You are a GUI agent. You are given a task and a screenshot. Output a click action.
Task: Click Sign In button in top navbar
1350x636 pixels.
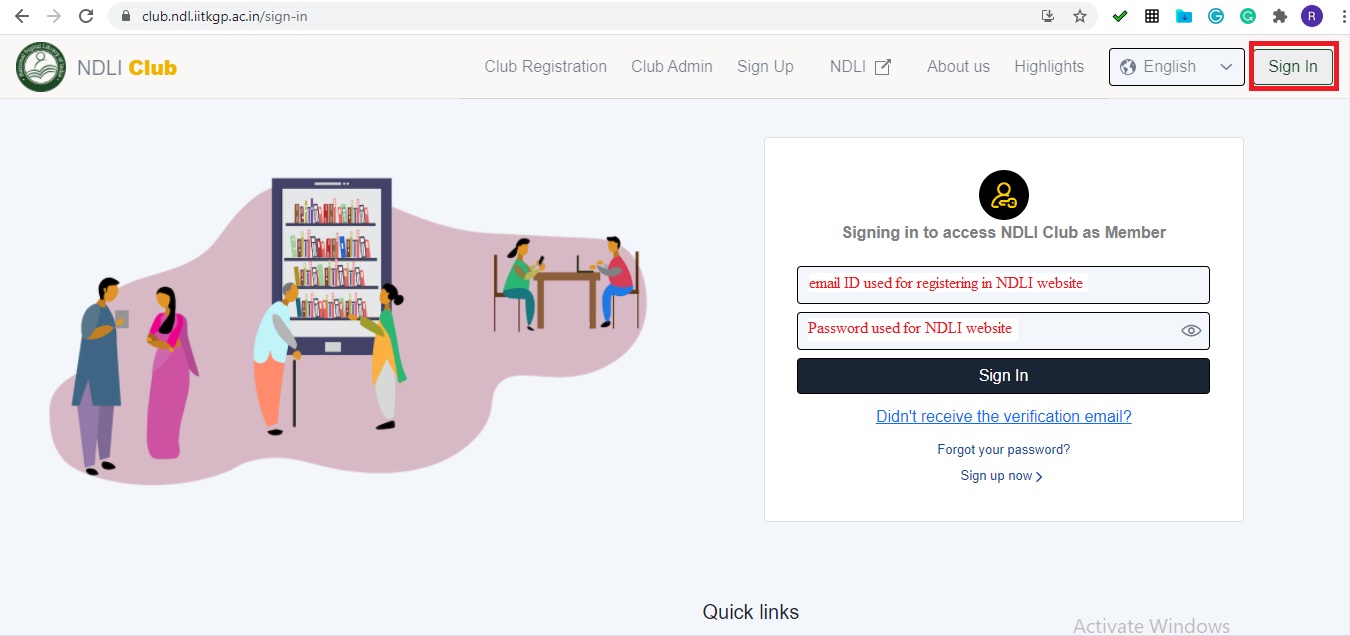click(x=1293, y=67)
